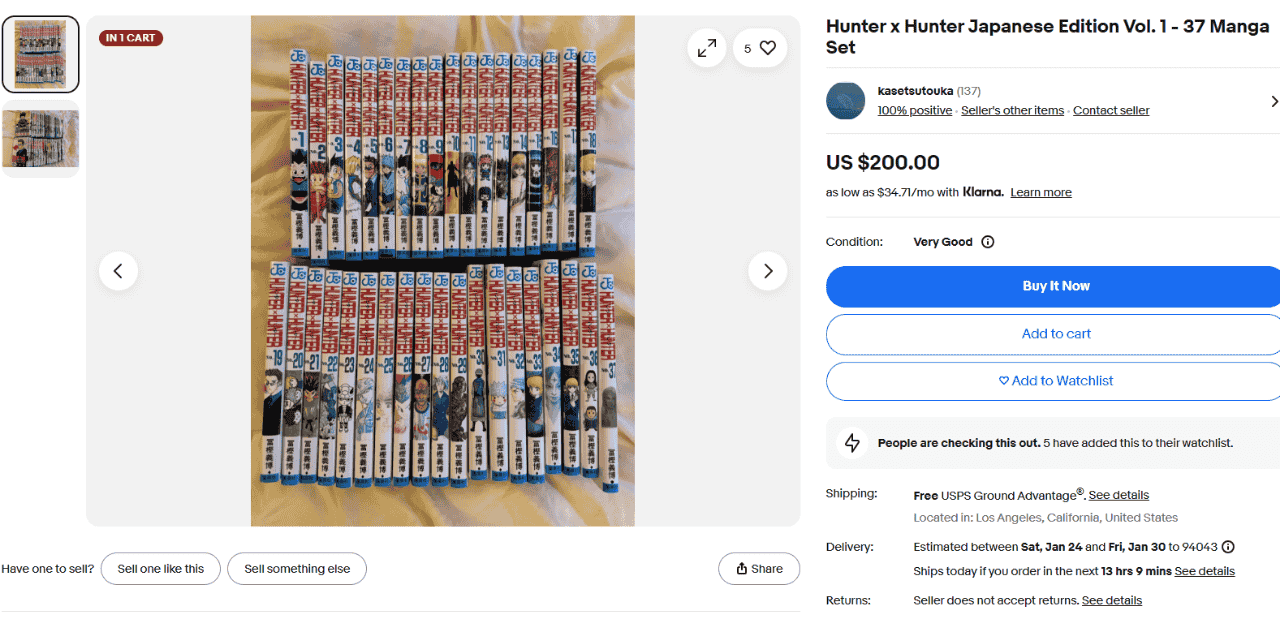Expand the listing image to full screen
The image size is (1280, 638).
(707, 48)
